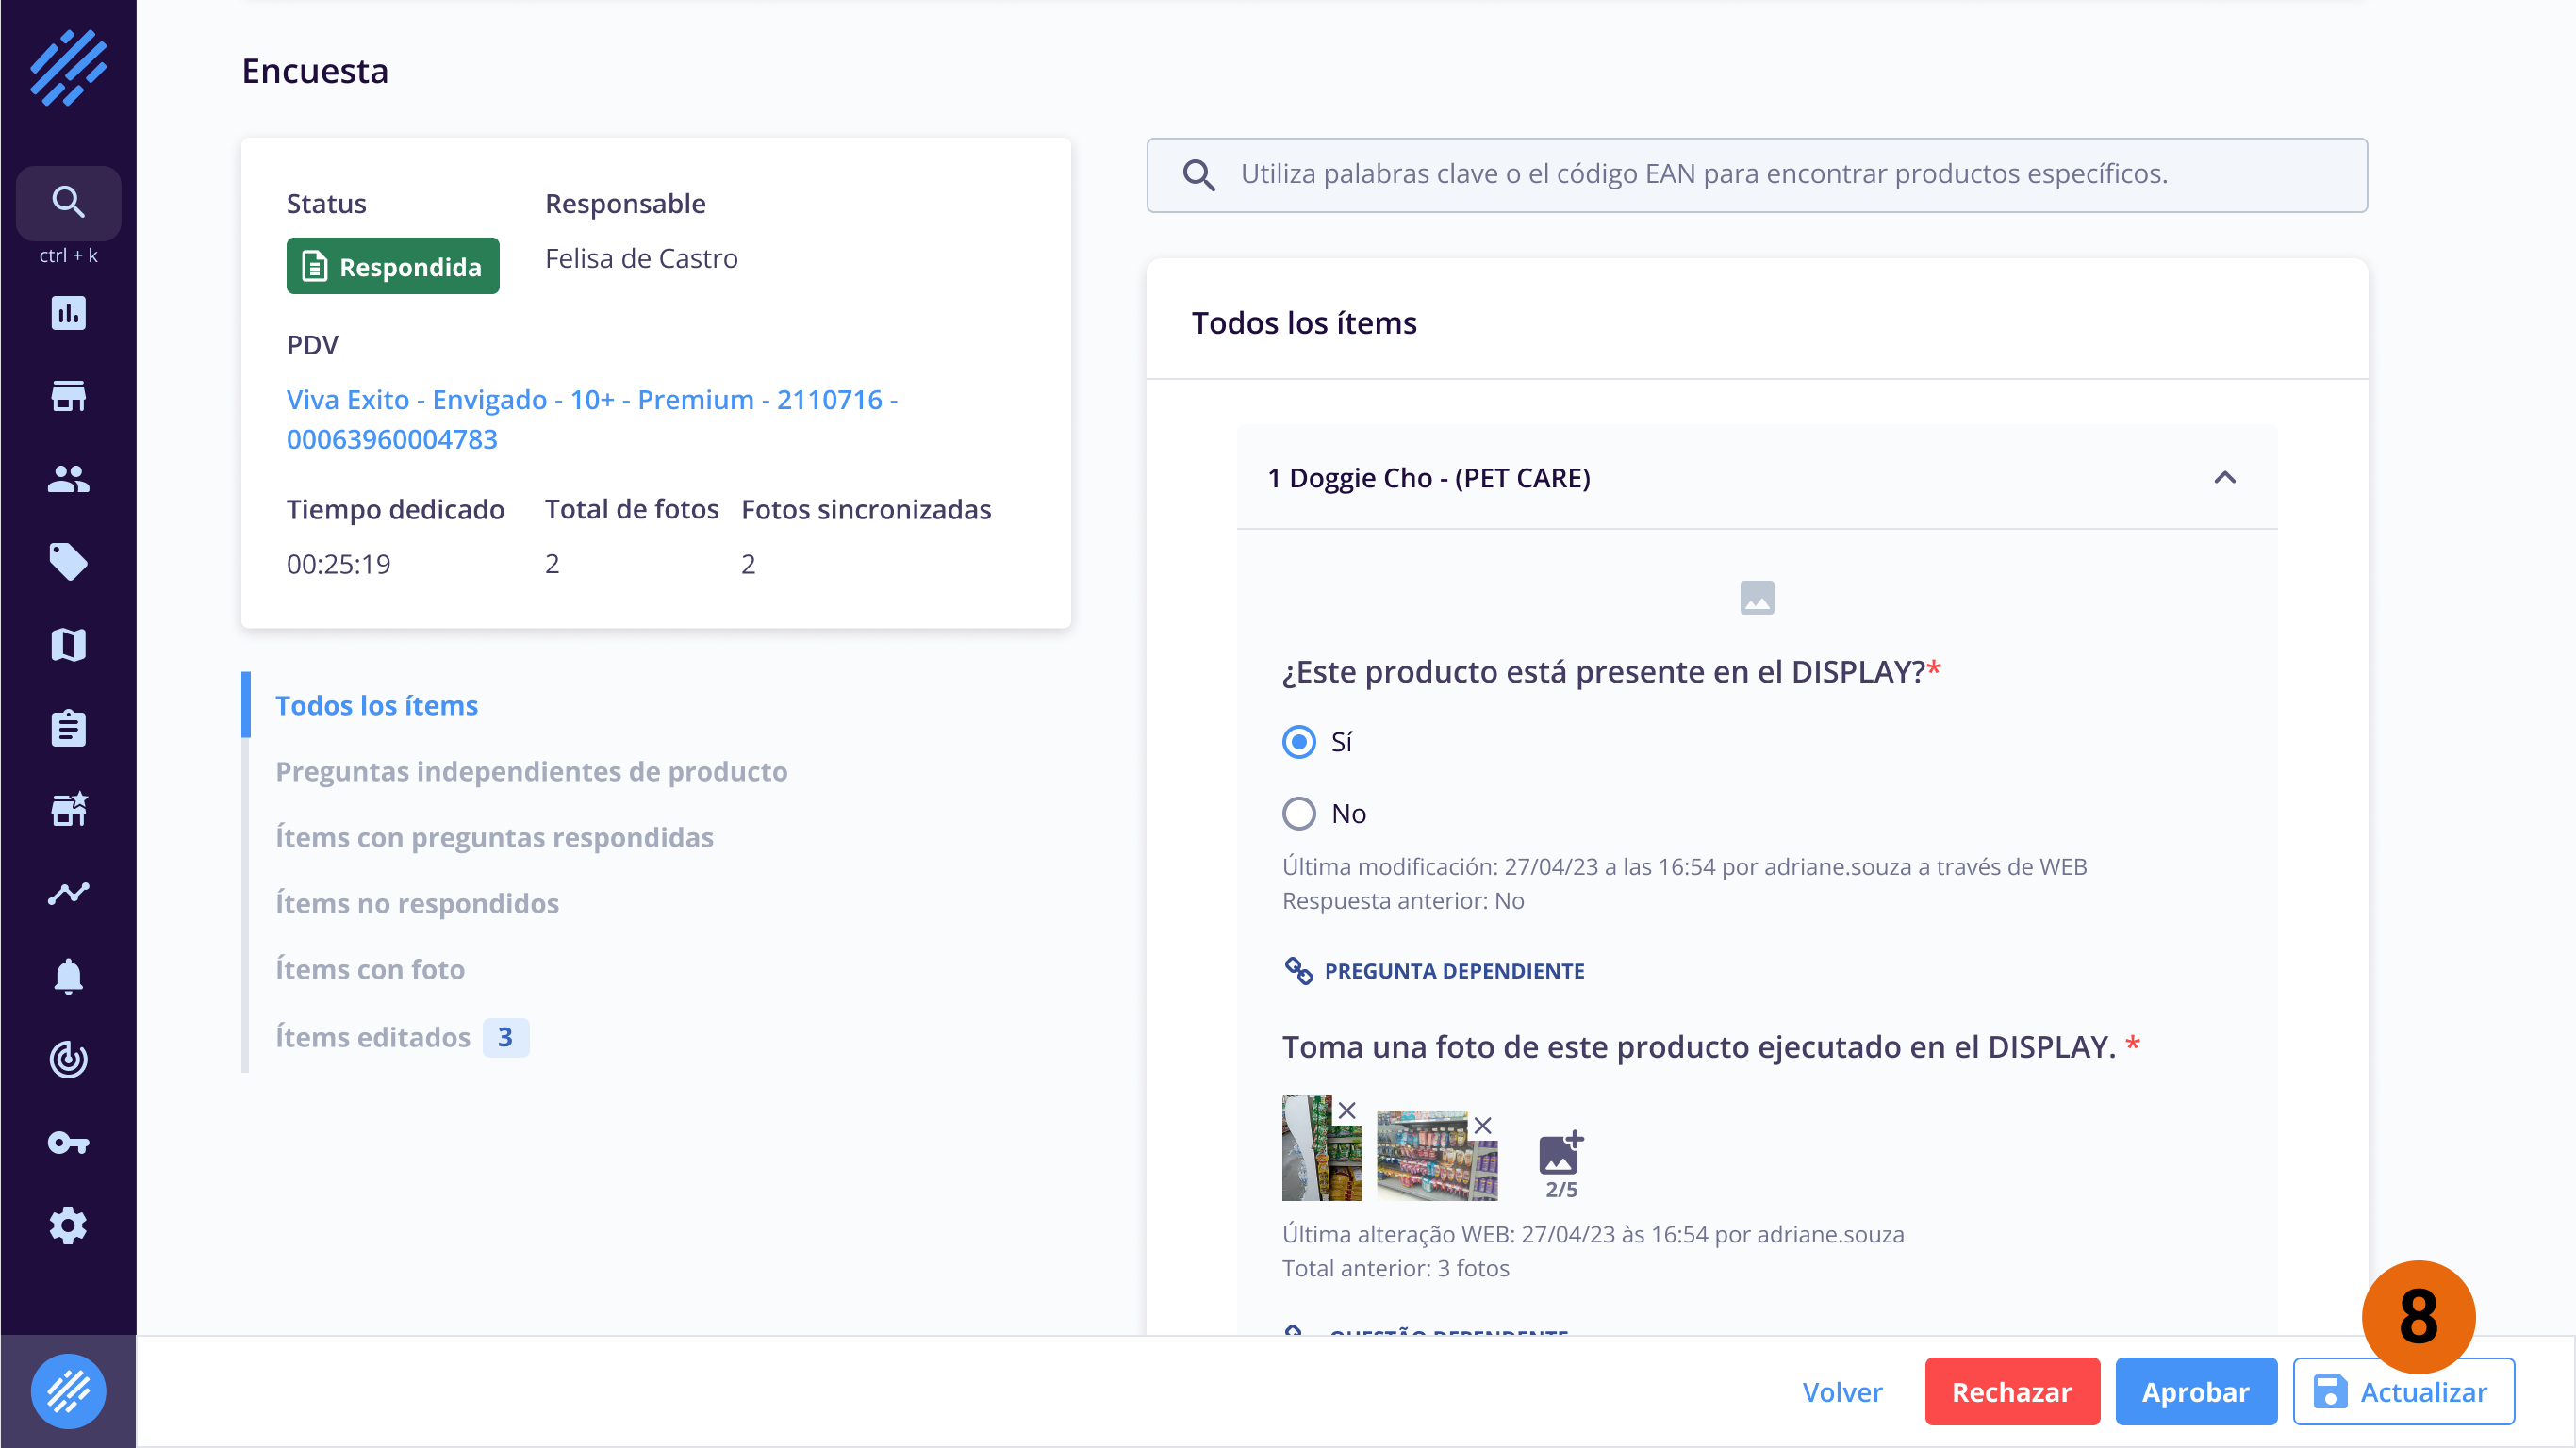Open the store icon in sidebar

pos(68,396)
